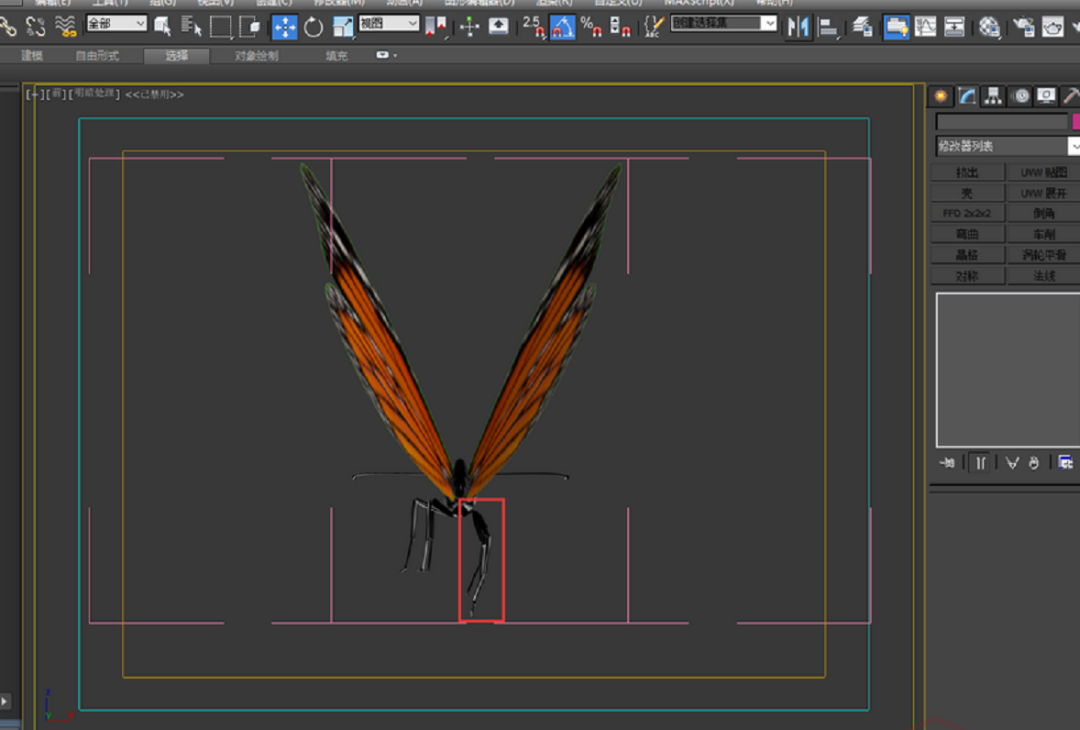Click the Bind to Space Warp icon

(x=66, y=27)
